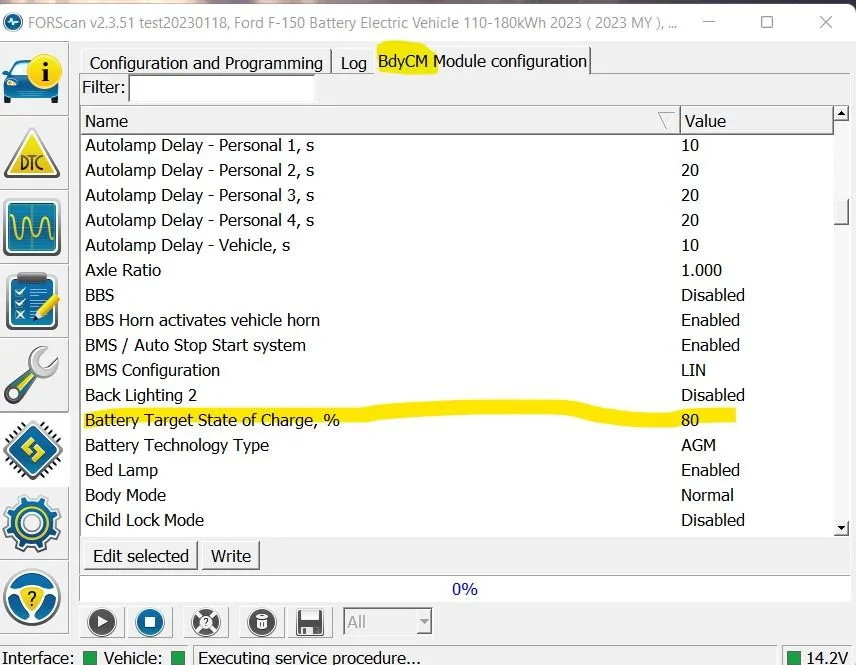Switch to the Log tab
The width and height of the screenshot is (856, 665).
353,62
